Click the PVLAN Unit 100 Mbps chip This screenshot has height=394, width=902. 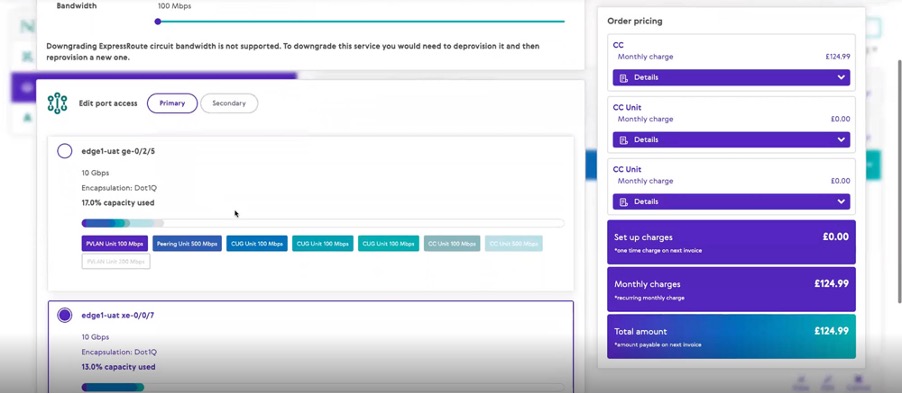(x=114, y=244)
